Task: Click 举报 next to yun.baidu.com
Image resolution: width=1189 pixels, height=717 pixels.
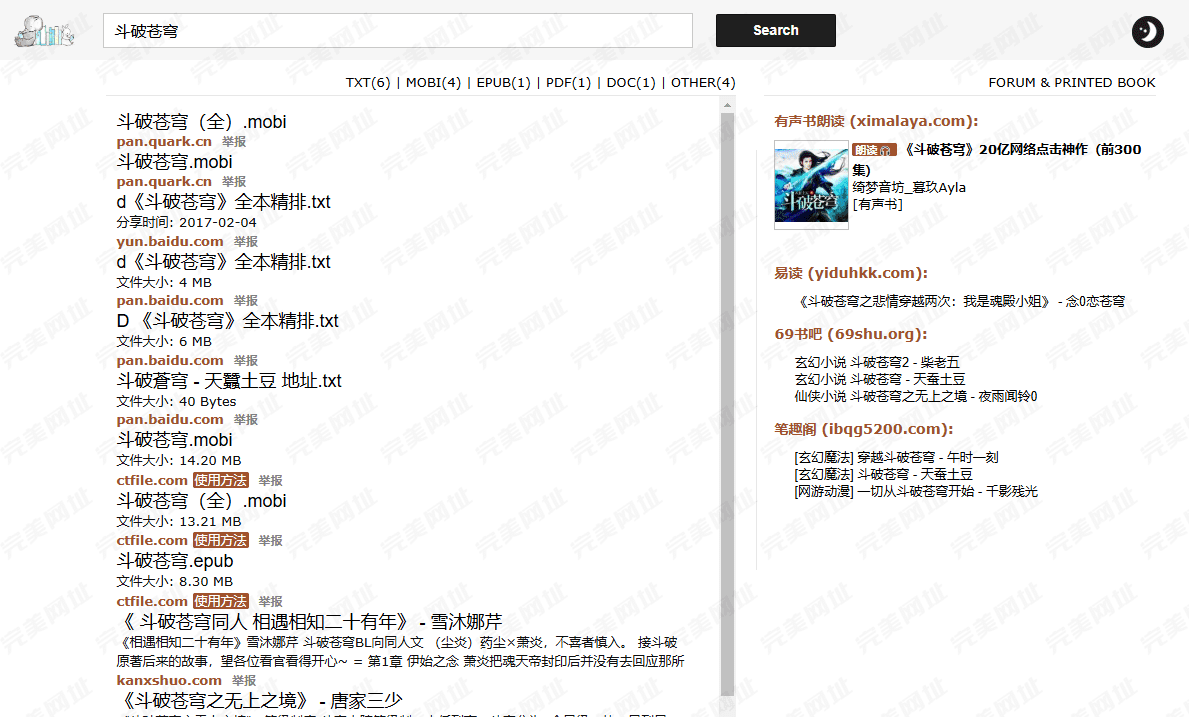Action: (x=246, y=242)
